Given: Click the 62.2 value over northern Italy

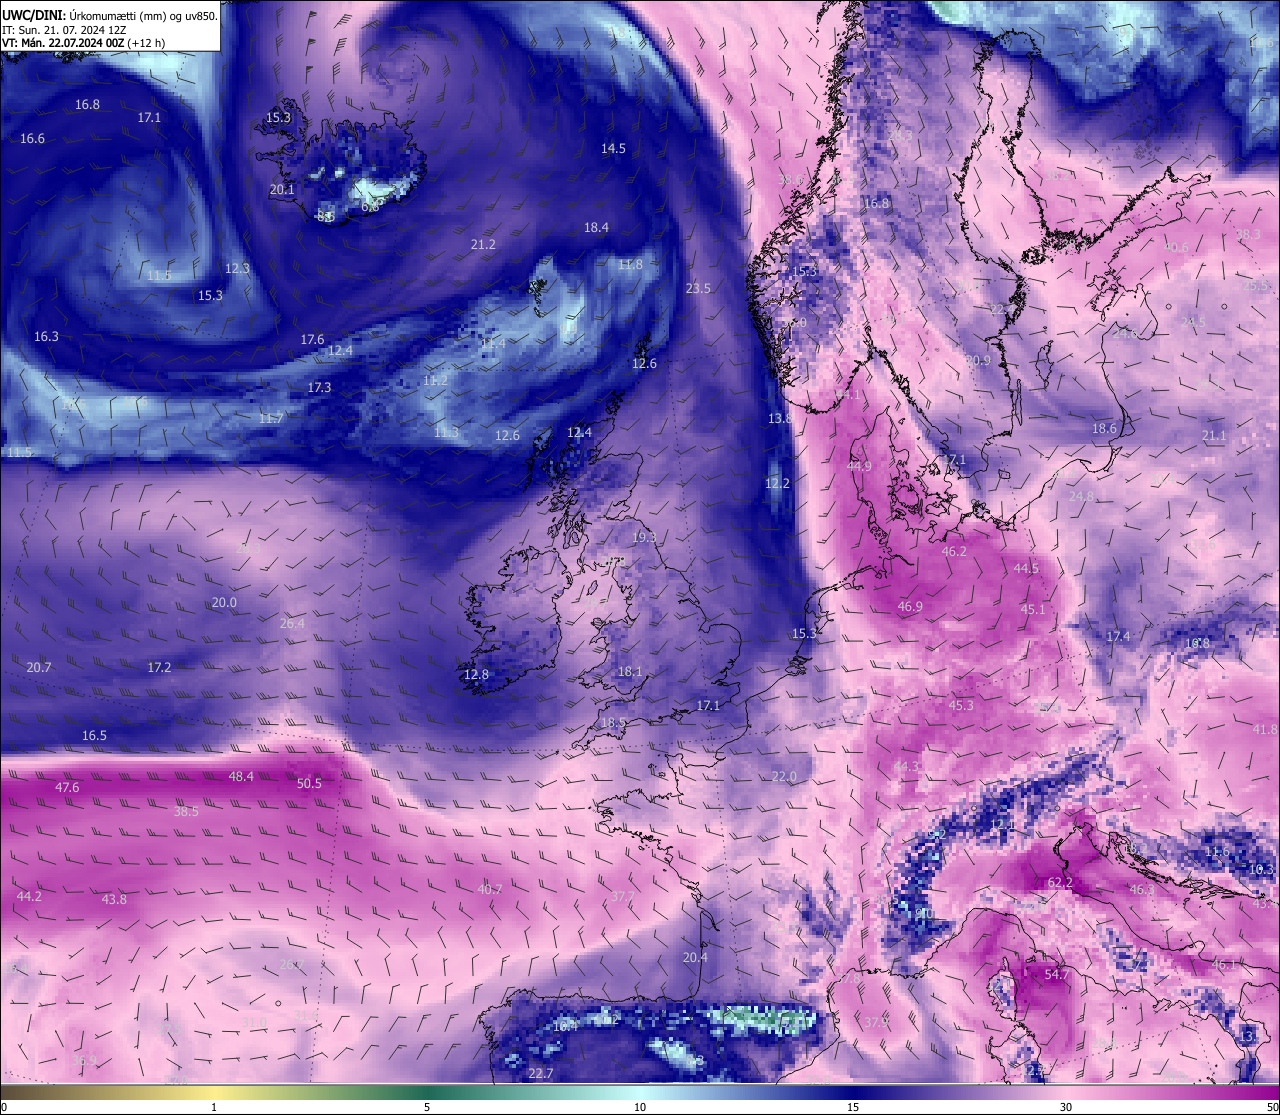Looking at the screenshot, I should pos(1060,883).
